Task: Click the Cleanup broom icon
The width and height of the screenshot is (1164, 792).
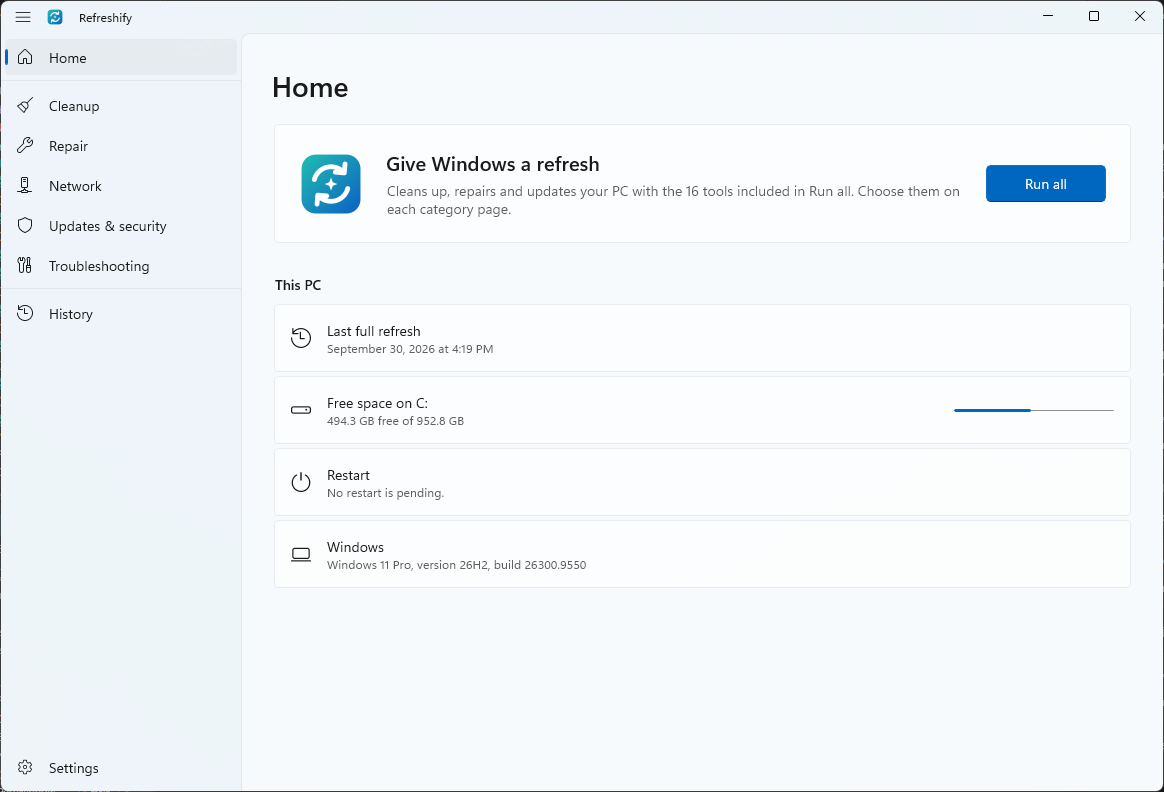Action: [x=25, y=105]
